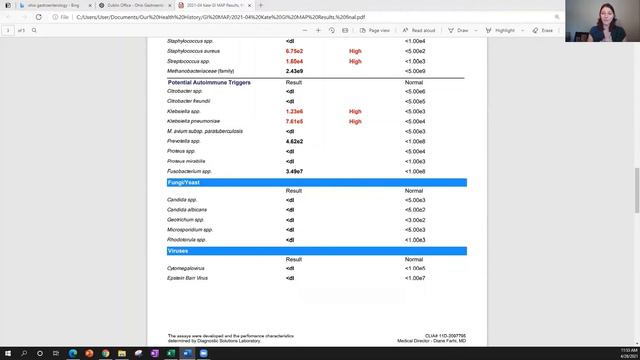Click the Viruses section header

point(317,251)
